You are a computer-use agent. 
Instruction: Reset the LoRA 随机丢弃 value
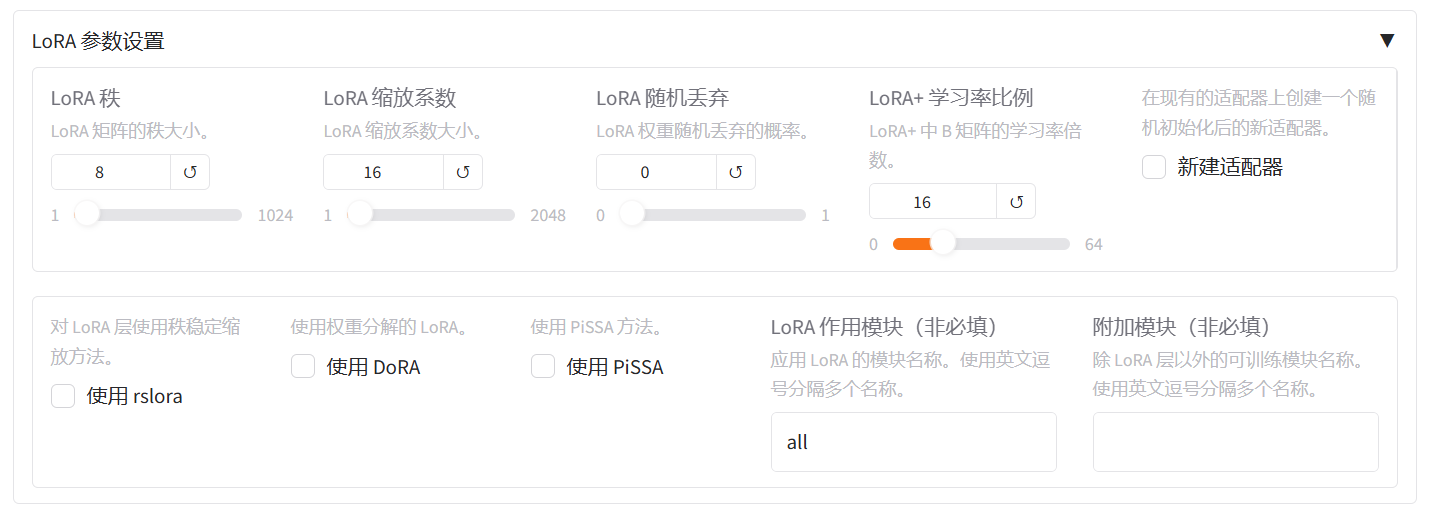(x=736, y=172)
